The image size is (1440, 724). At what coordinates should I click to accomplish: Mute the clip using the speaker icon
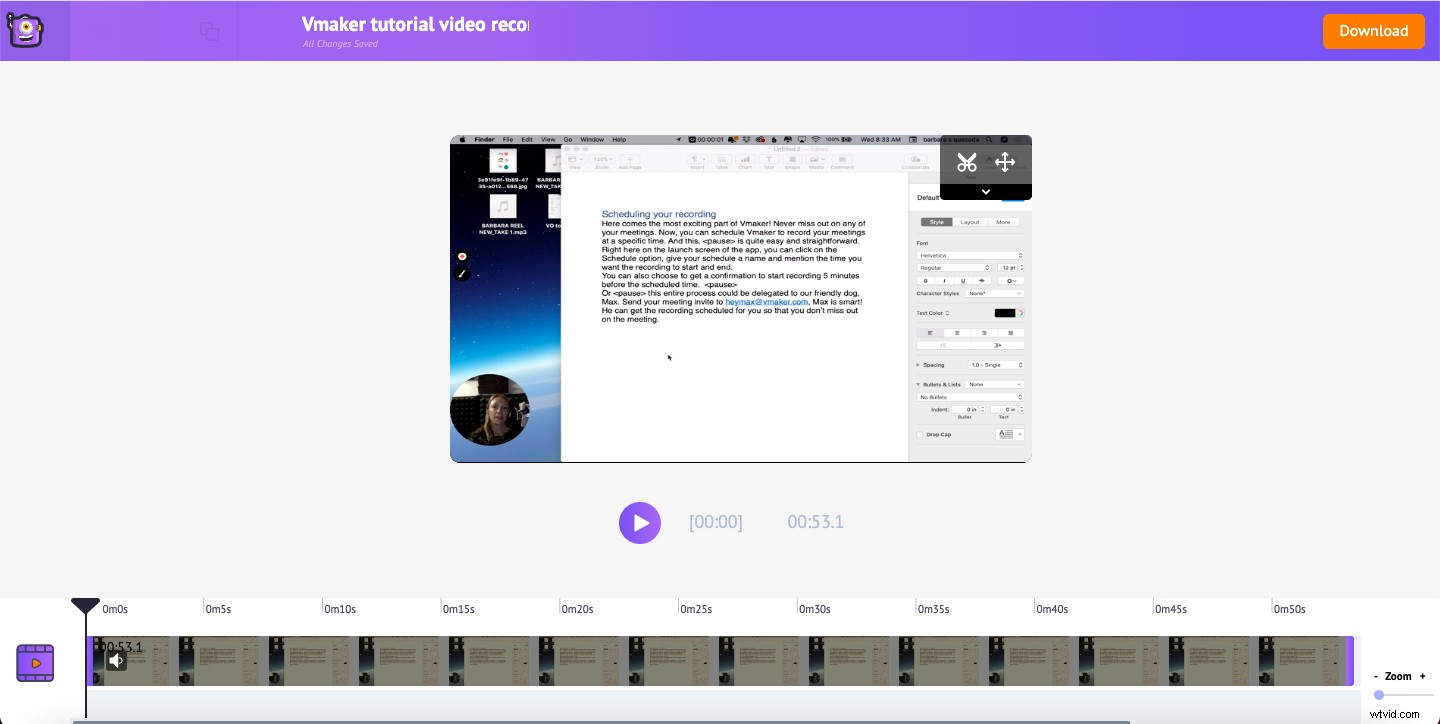click(x=116, y=660)
